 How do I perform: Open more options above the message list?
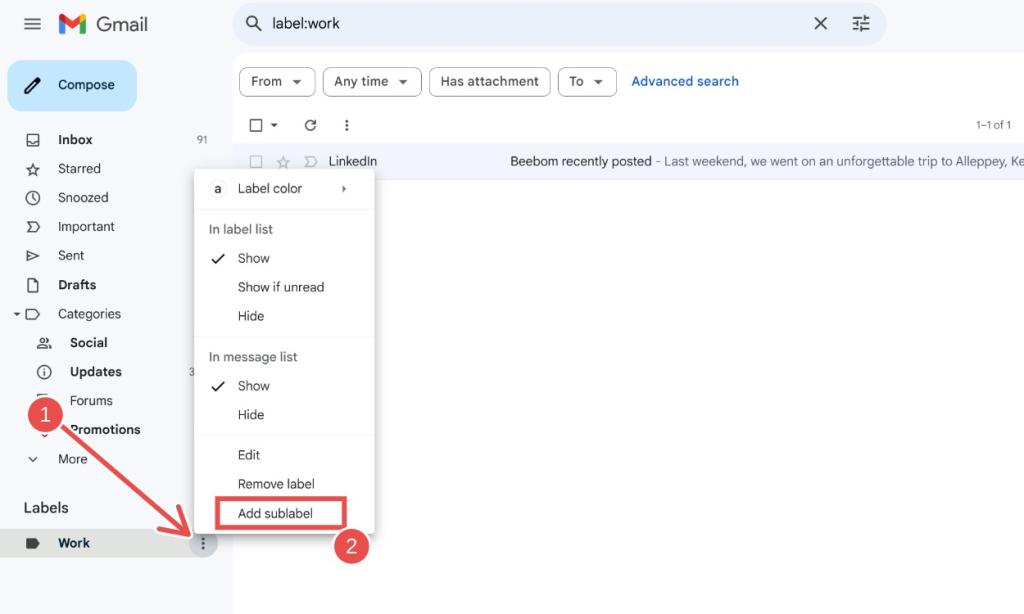tap(346, 125)
